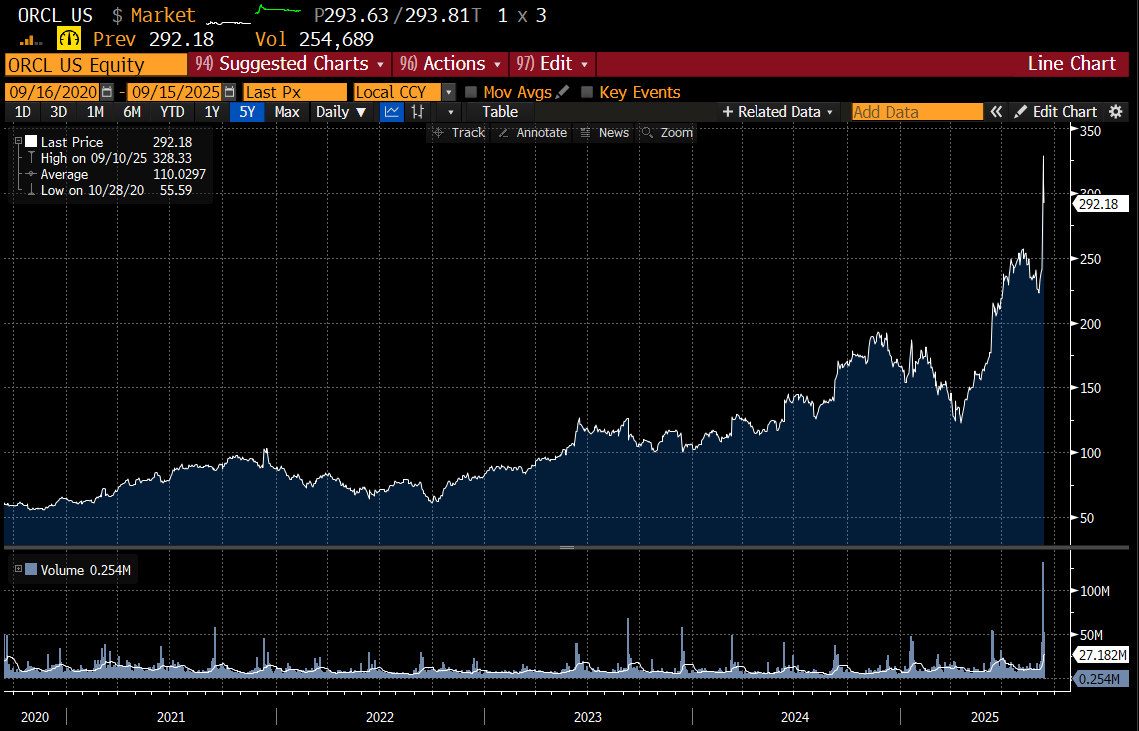Click the intraday green sparkline

(278, 10)
